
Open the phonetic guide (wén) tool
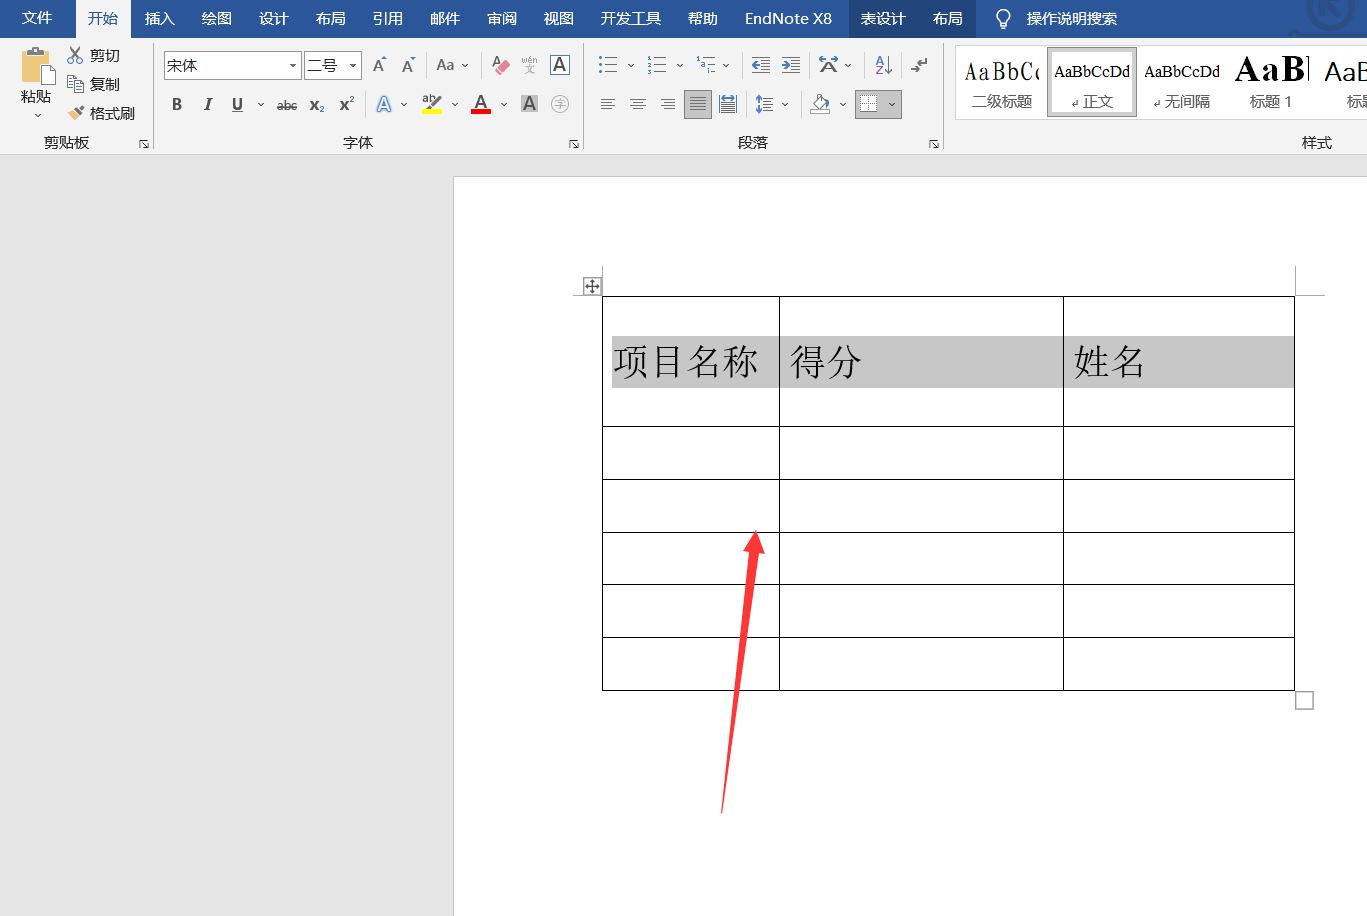click(530, 66)
